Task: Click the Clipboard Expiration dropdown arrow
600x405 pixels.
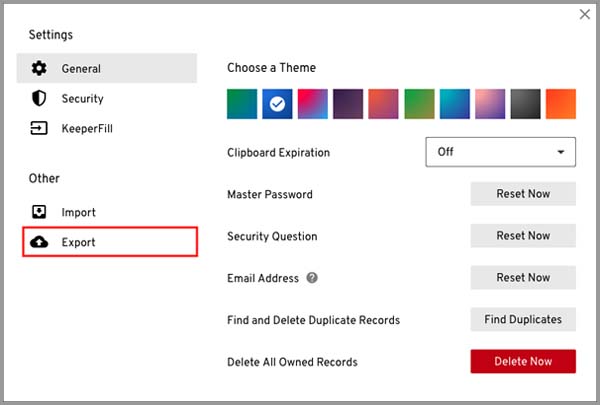Action: pos(561,152)
